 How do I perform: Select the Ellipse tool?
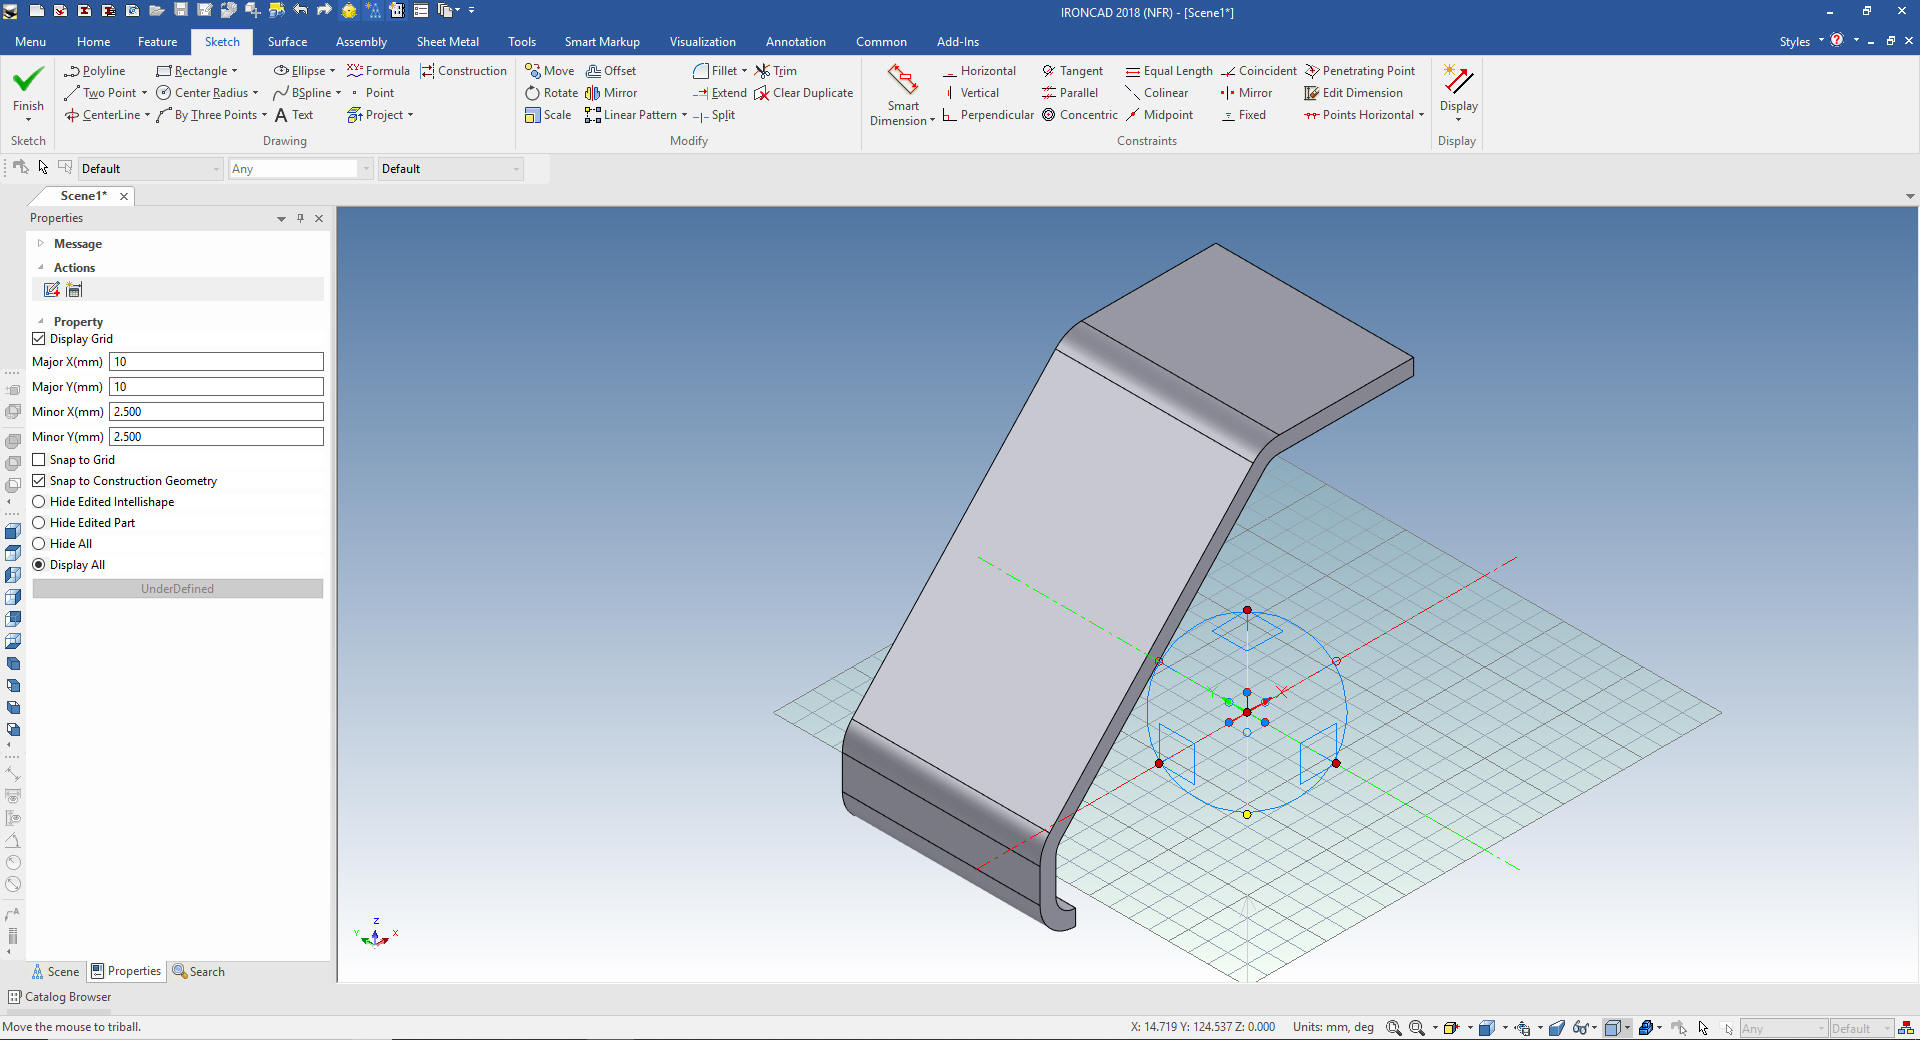tap(299, 71)
